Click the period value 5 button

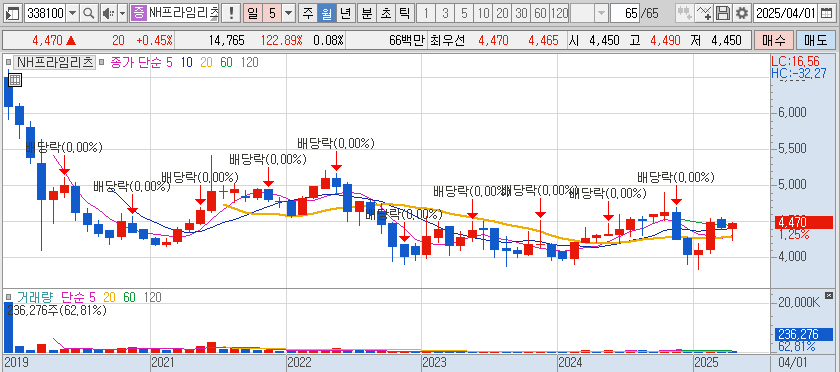[x=272, y=13]
